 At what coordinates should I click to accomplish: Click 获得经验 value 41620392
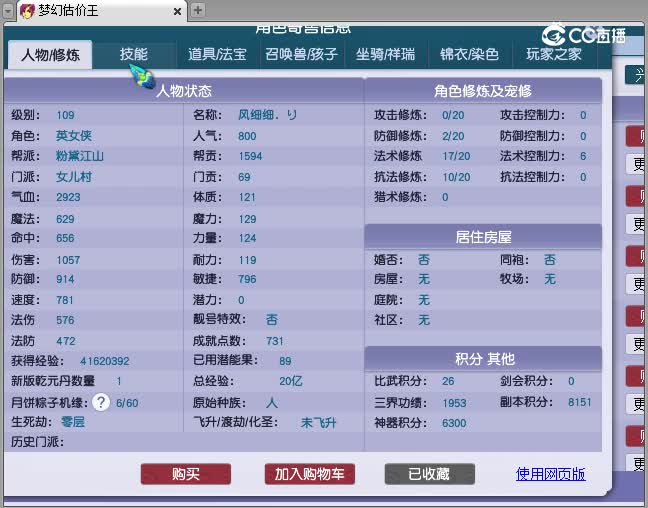tap(105, 361)
